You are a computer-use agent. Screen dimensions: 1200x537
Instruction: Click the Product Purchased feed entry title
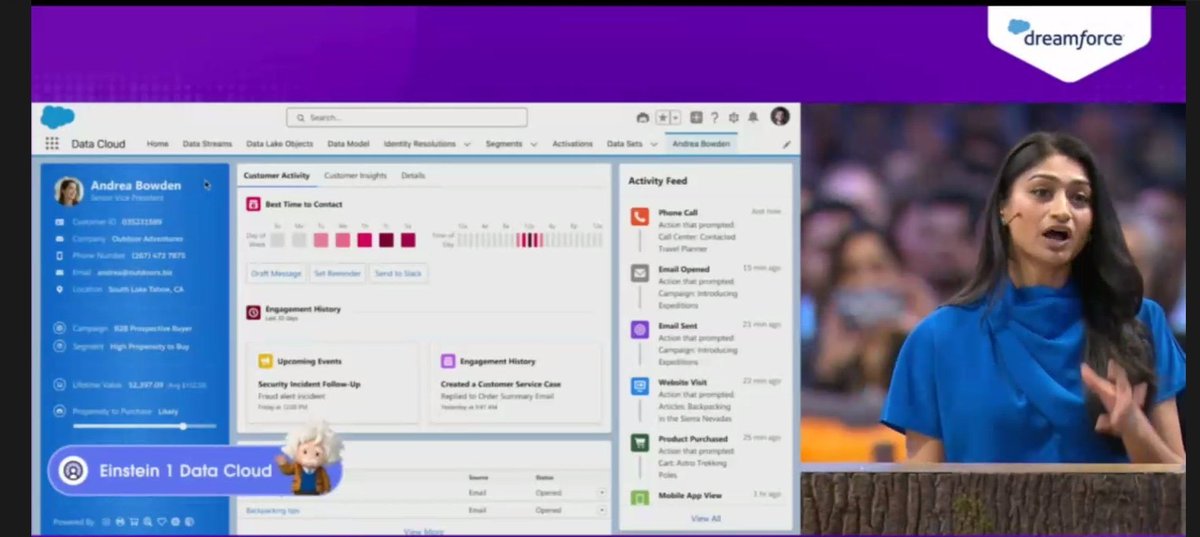[x=693, y=438]
